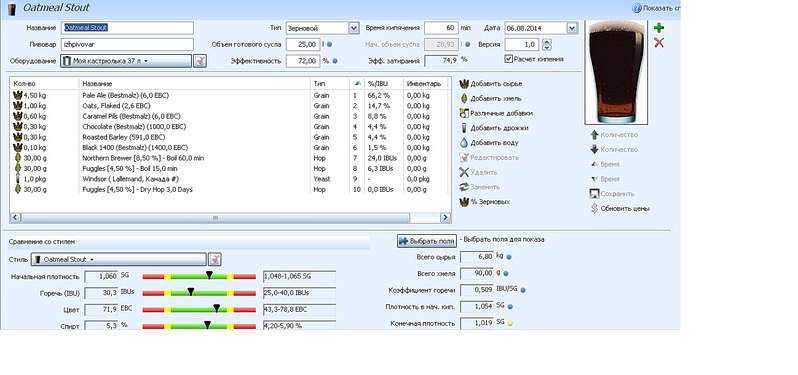Click the Выбрать поля button
798x375 pixels.
pyautogui.click(x=426, y=241)
